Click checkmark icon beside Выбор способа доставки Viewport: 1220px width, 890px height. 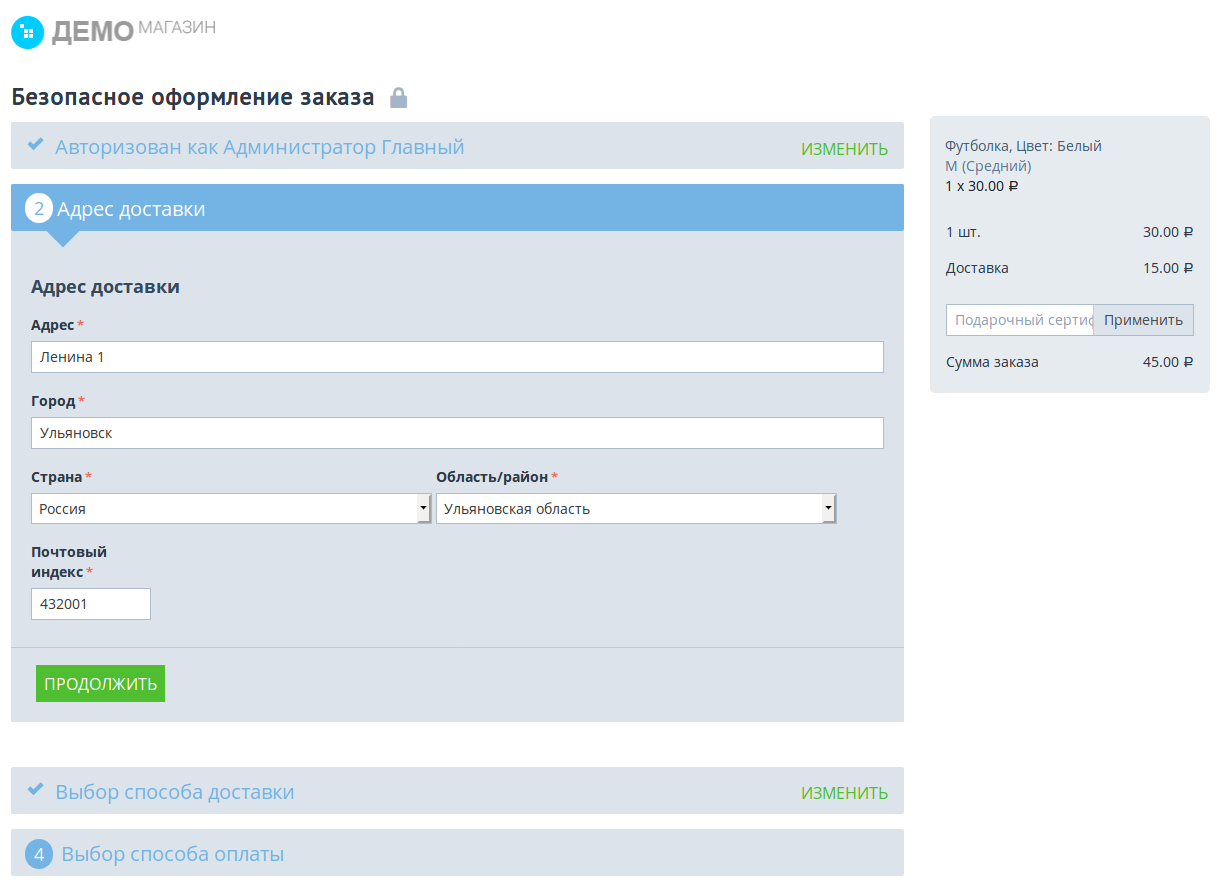point(36,790)
